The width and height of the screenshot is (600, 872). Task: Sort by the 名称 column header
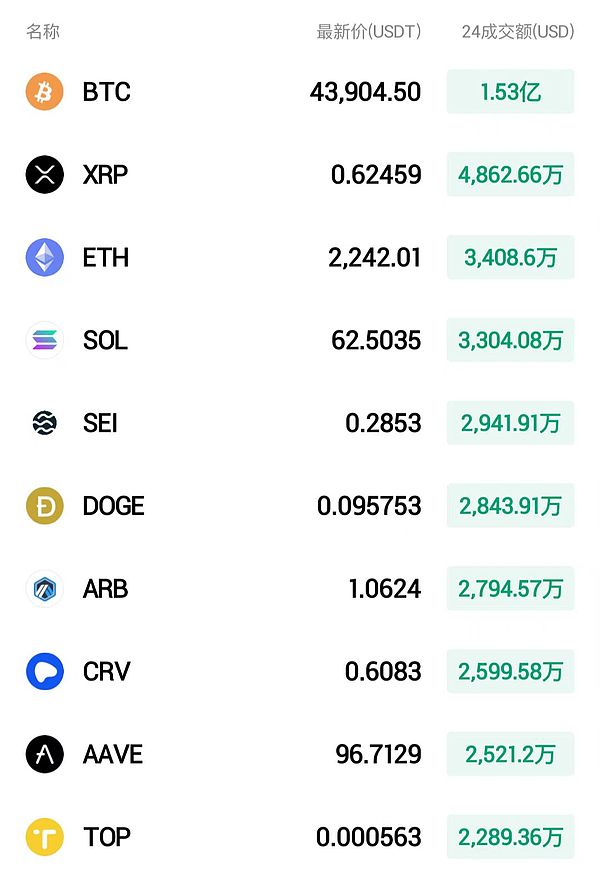pyautogui.click(x=43, y=32)
